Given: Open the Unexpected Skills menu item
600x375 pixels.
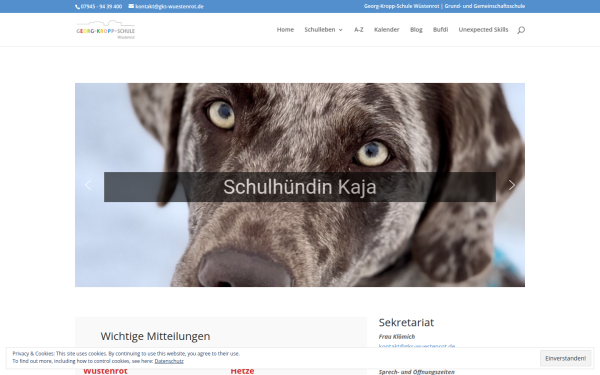Looking at the screenshot, I should [x=483, y=29].
